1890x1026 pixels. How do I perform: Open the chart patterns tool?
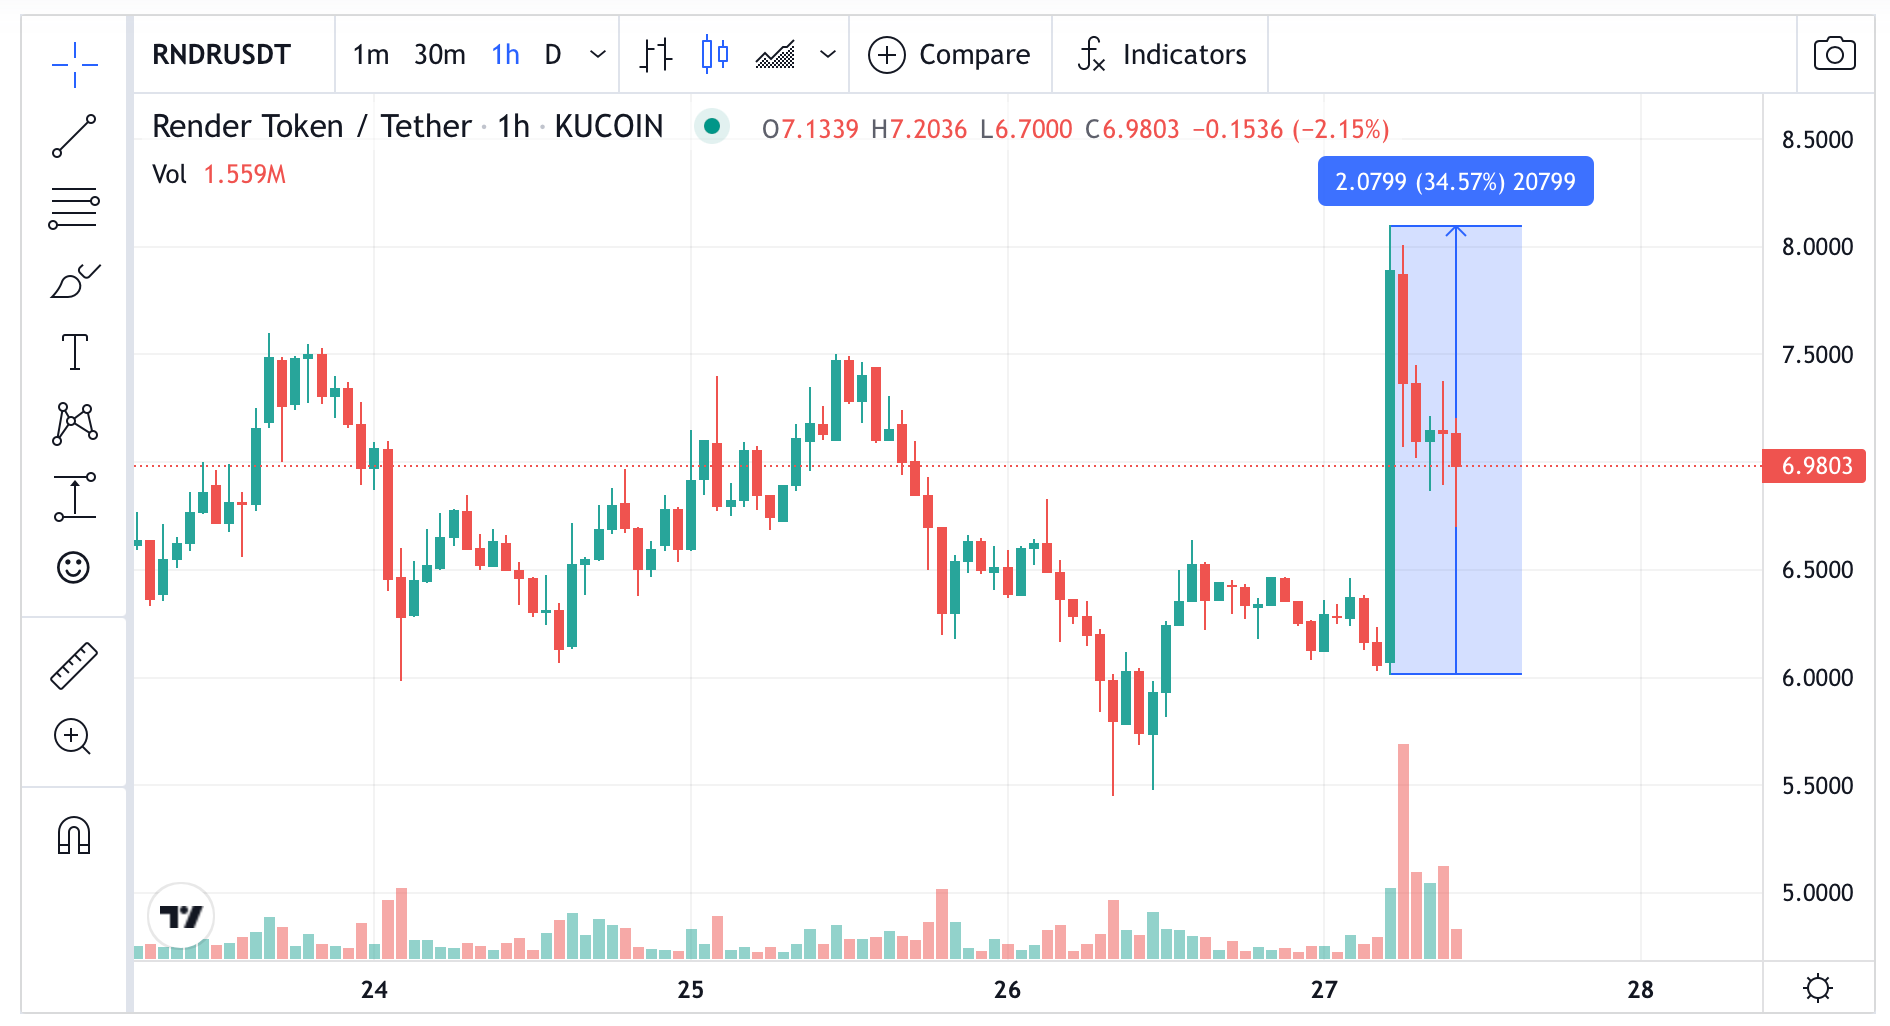click(x=74, y=424)
